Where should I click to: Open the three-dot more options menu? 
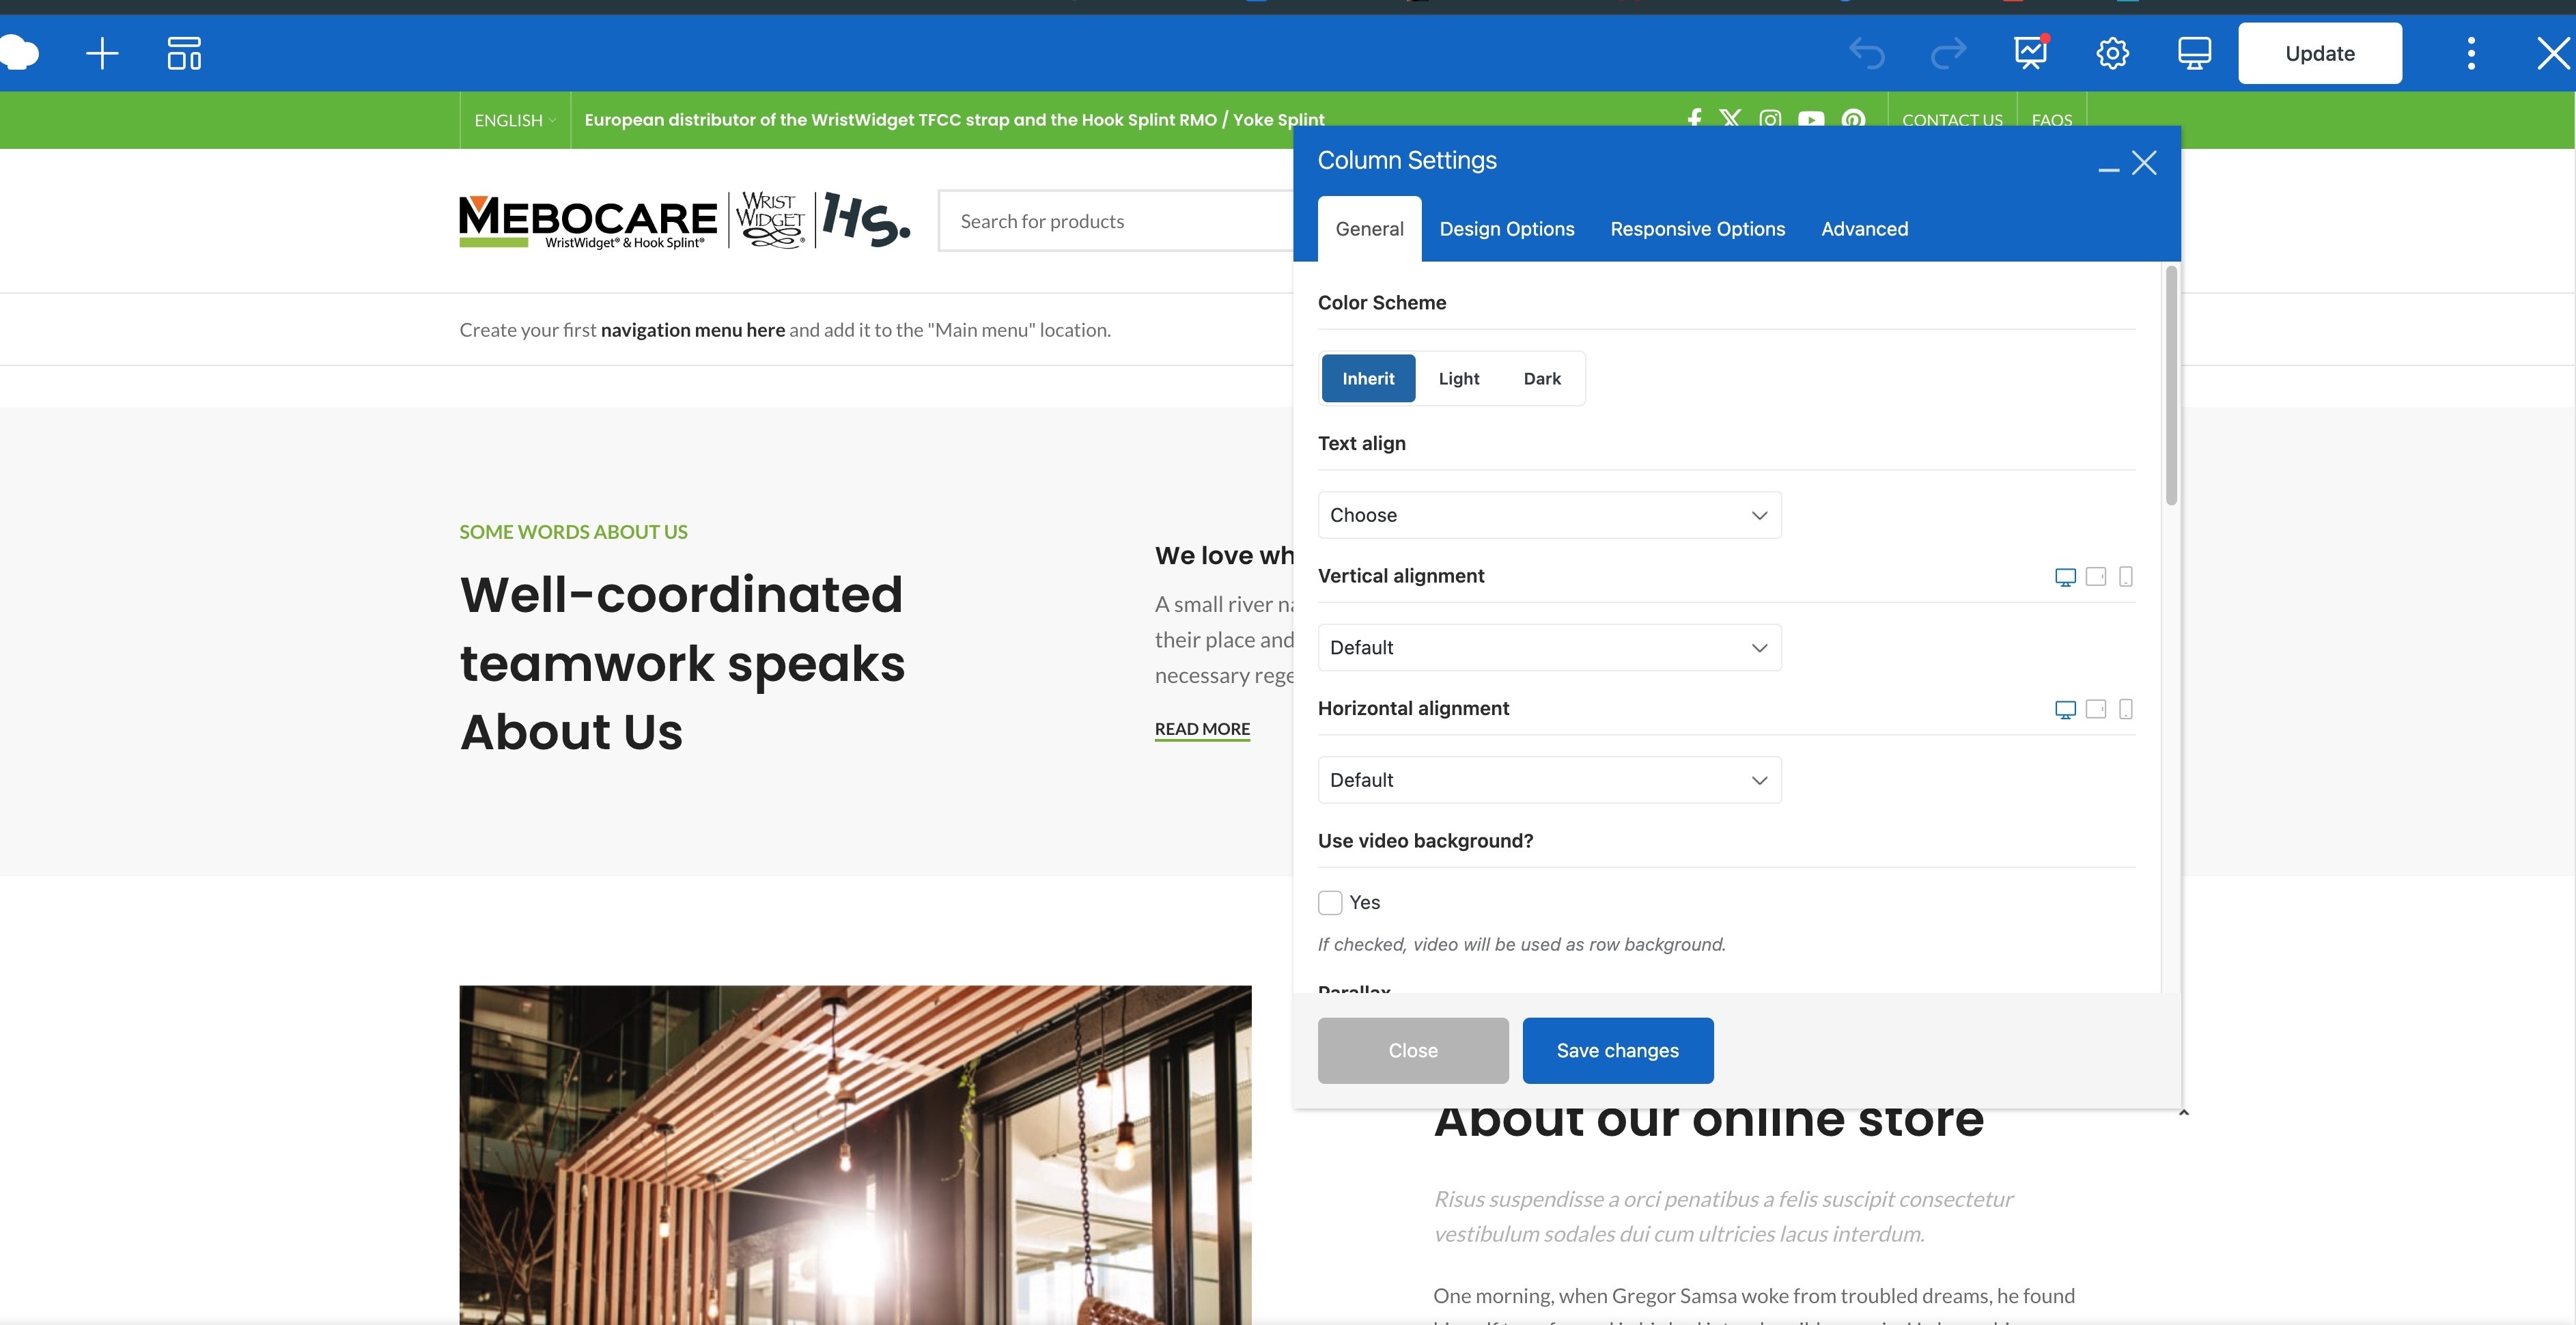[2471, 53]
